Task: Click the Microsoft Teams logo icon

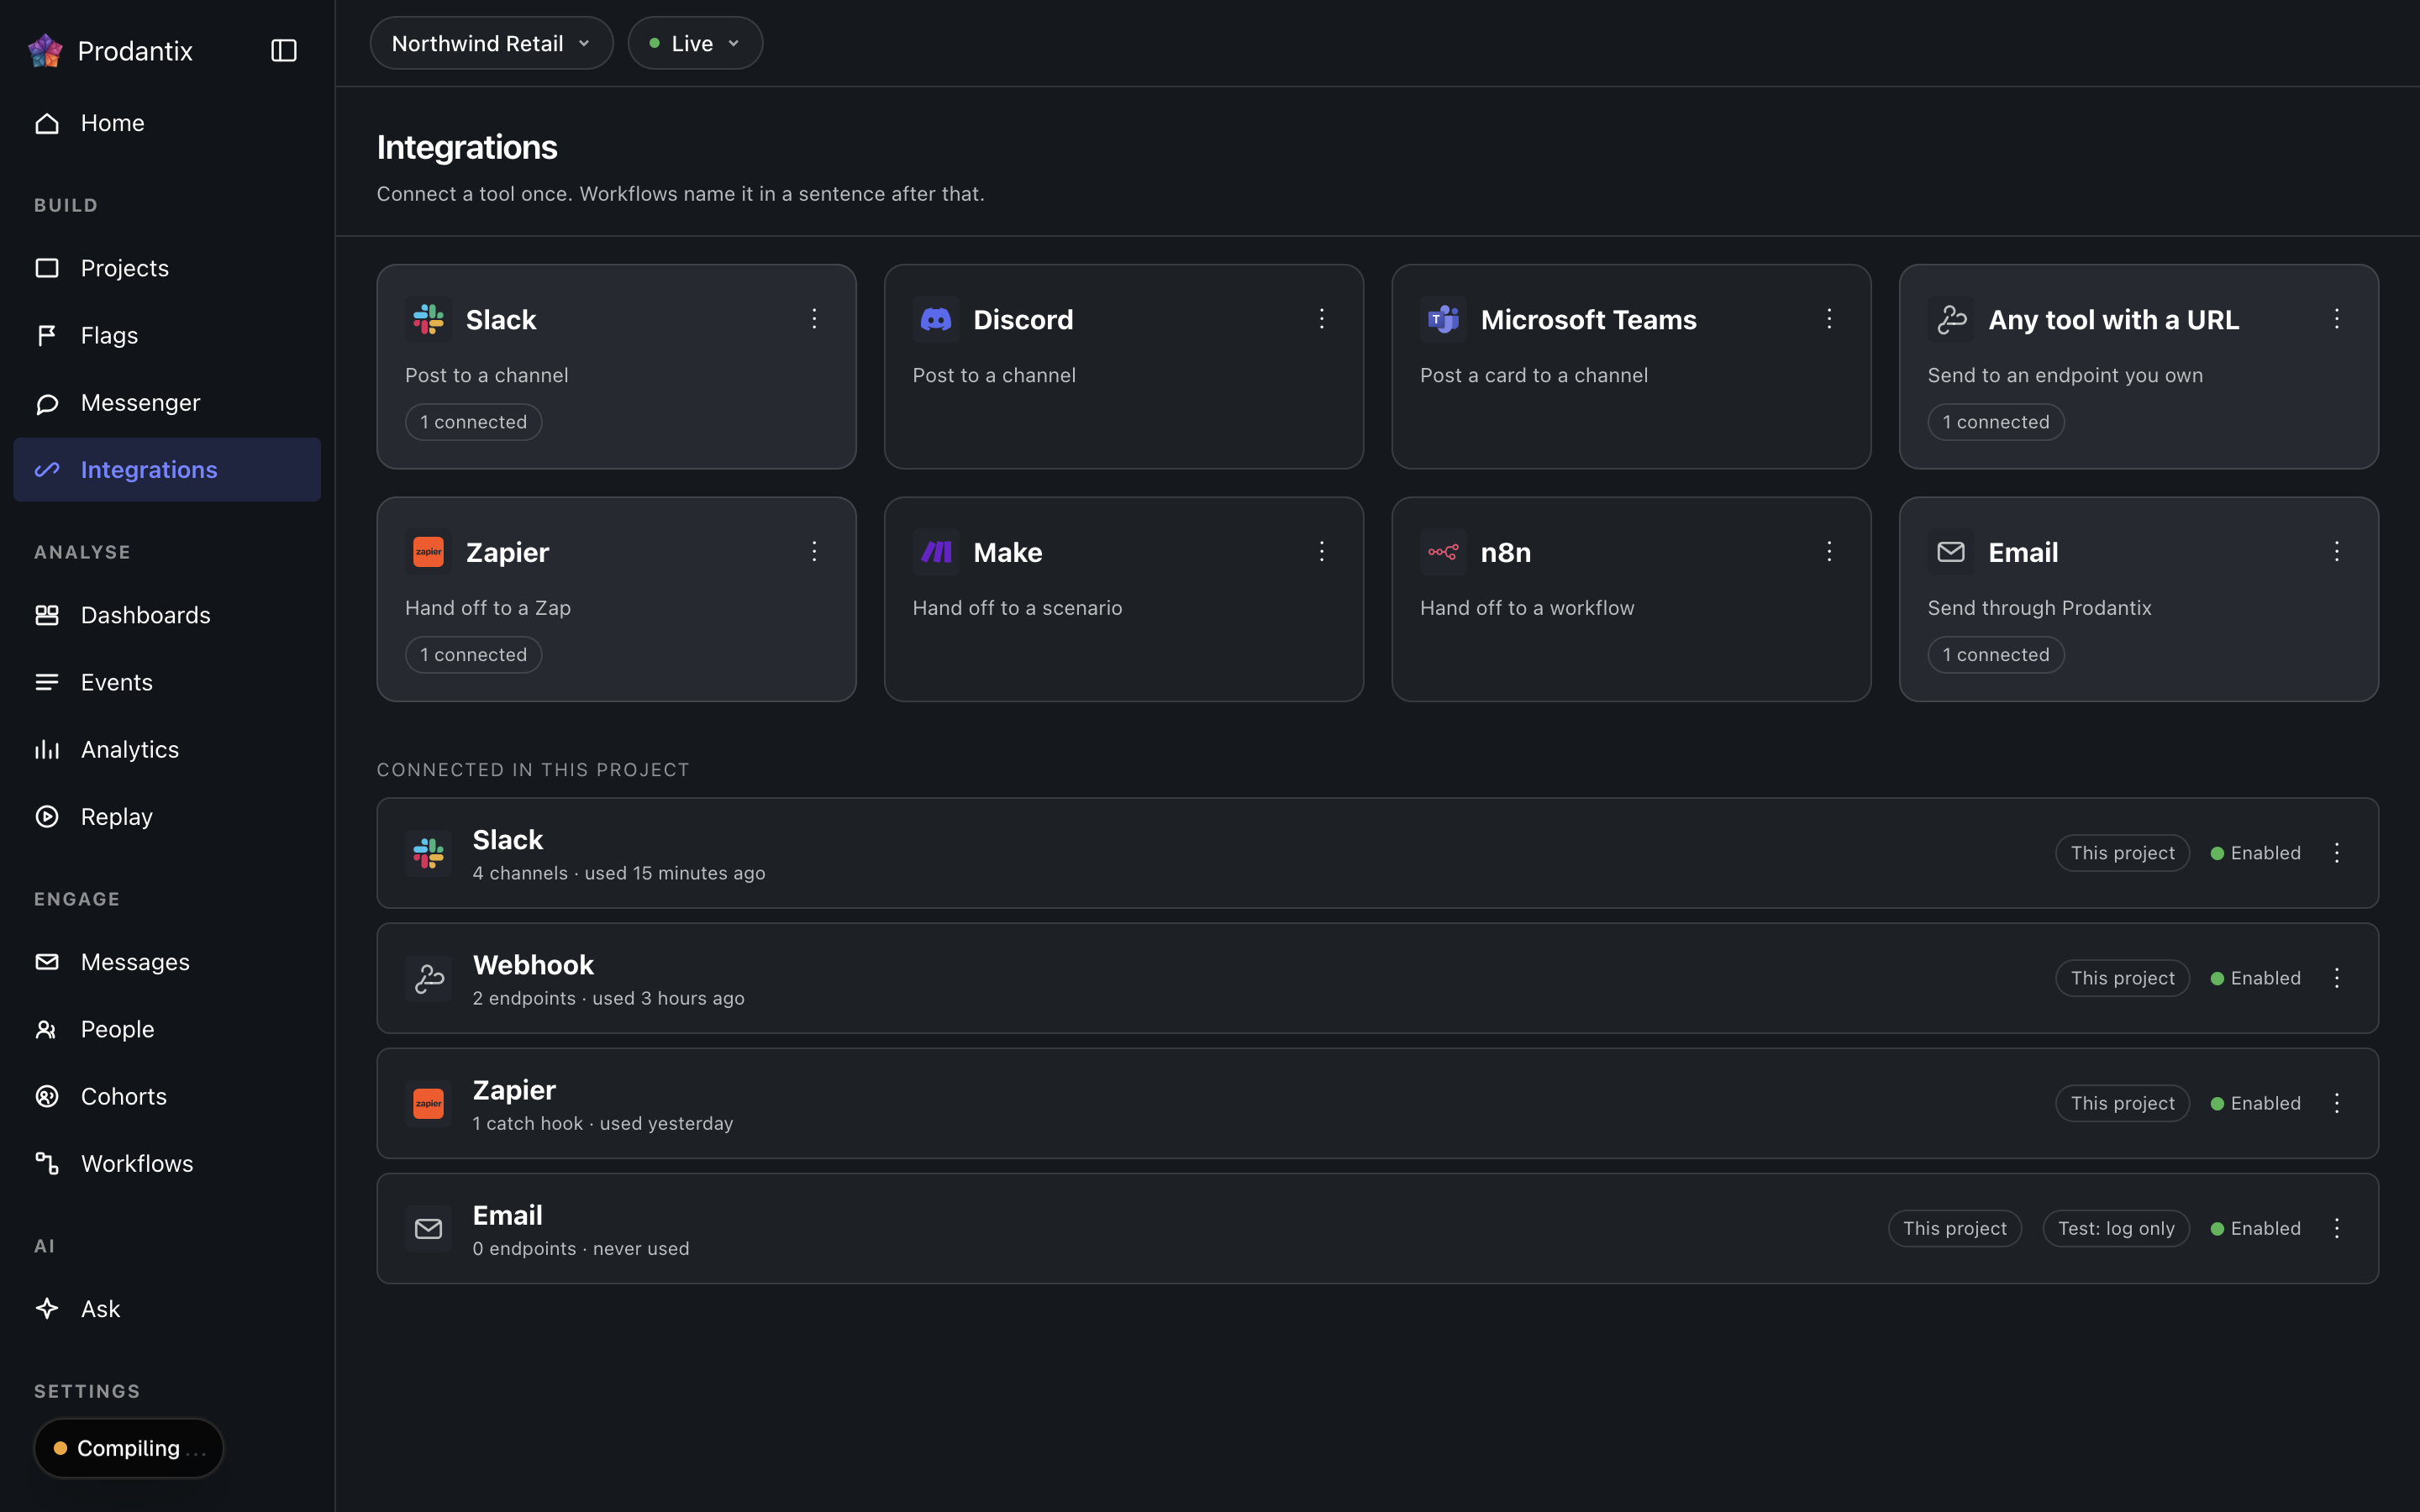Action: pos(1443,319)
